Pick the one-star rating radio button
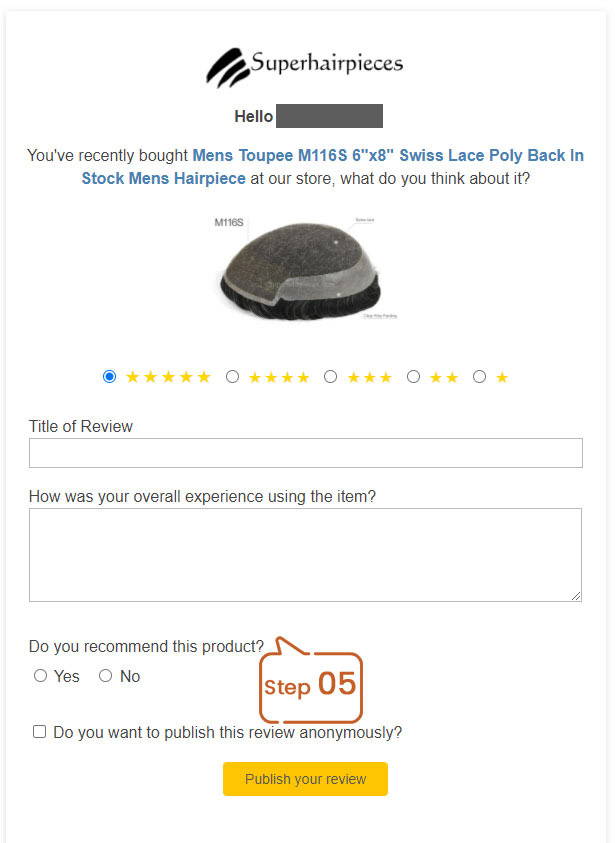Screen dimensions: 615x843 click(x=480, y=376)
